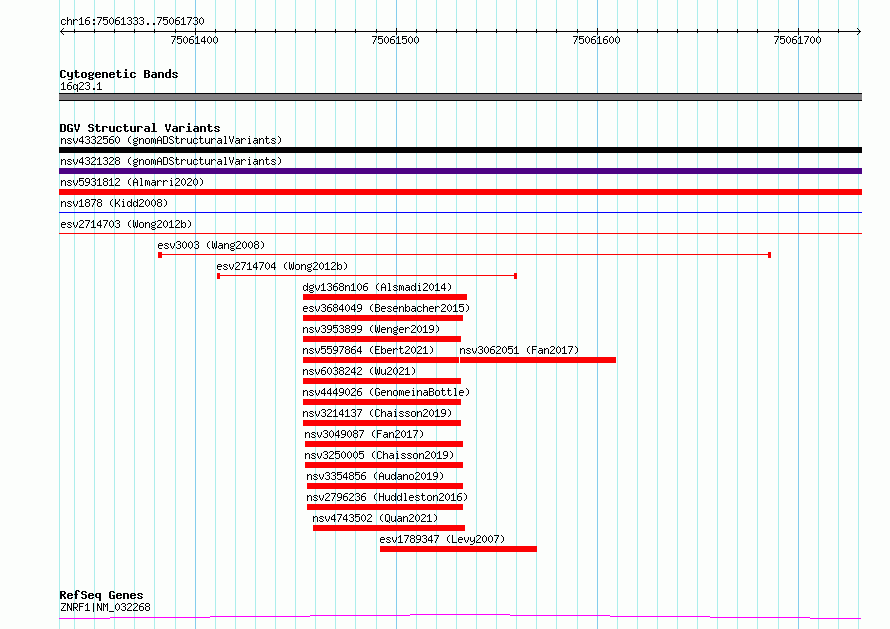Select the nsv3953899 (Wenger2019) label

tap(371, 329)
